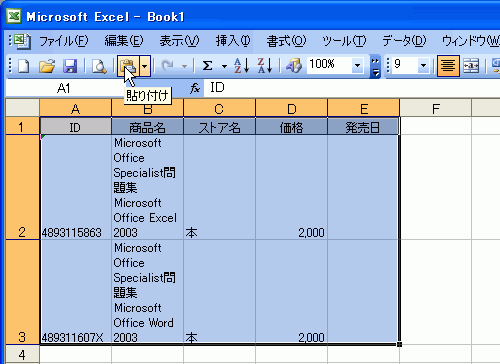
Task: Click the Paste clipboard icon
Action: tap(128, 66)
